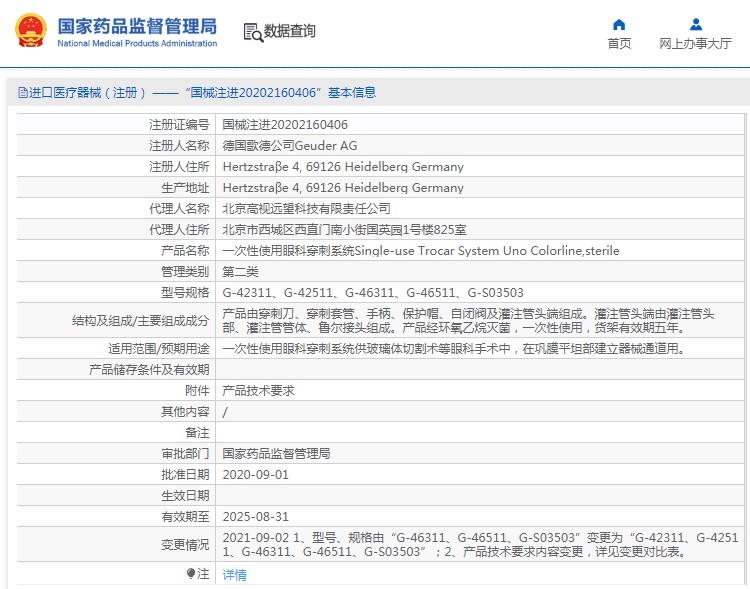Click the document icon before 进口医疗器械

click(x=22, y=92)
